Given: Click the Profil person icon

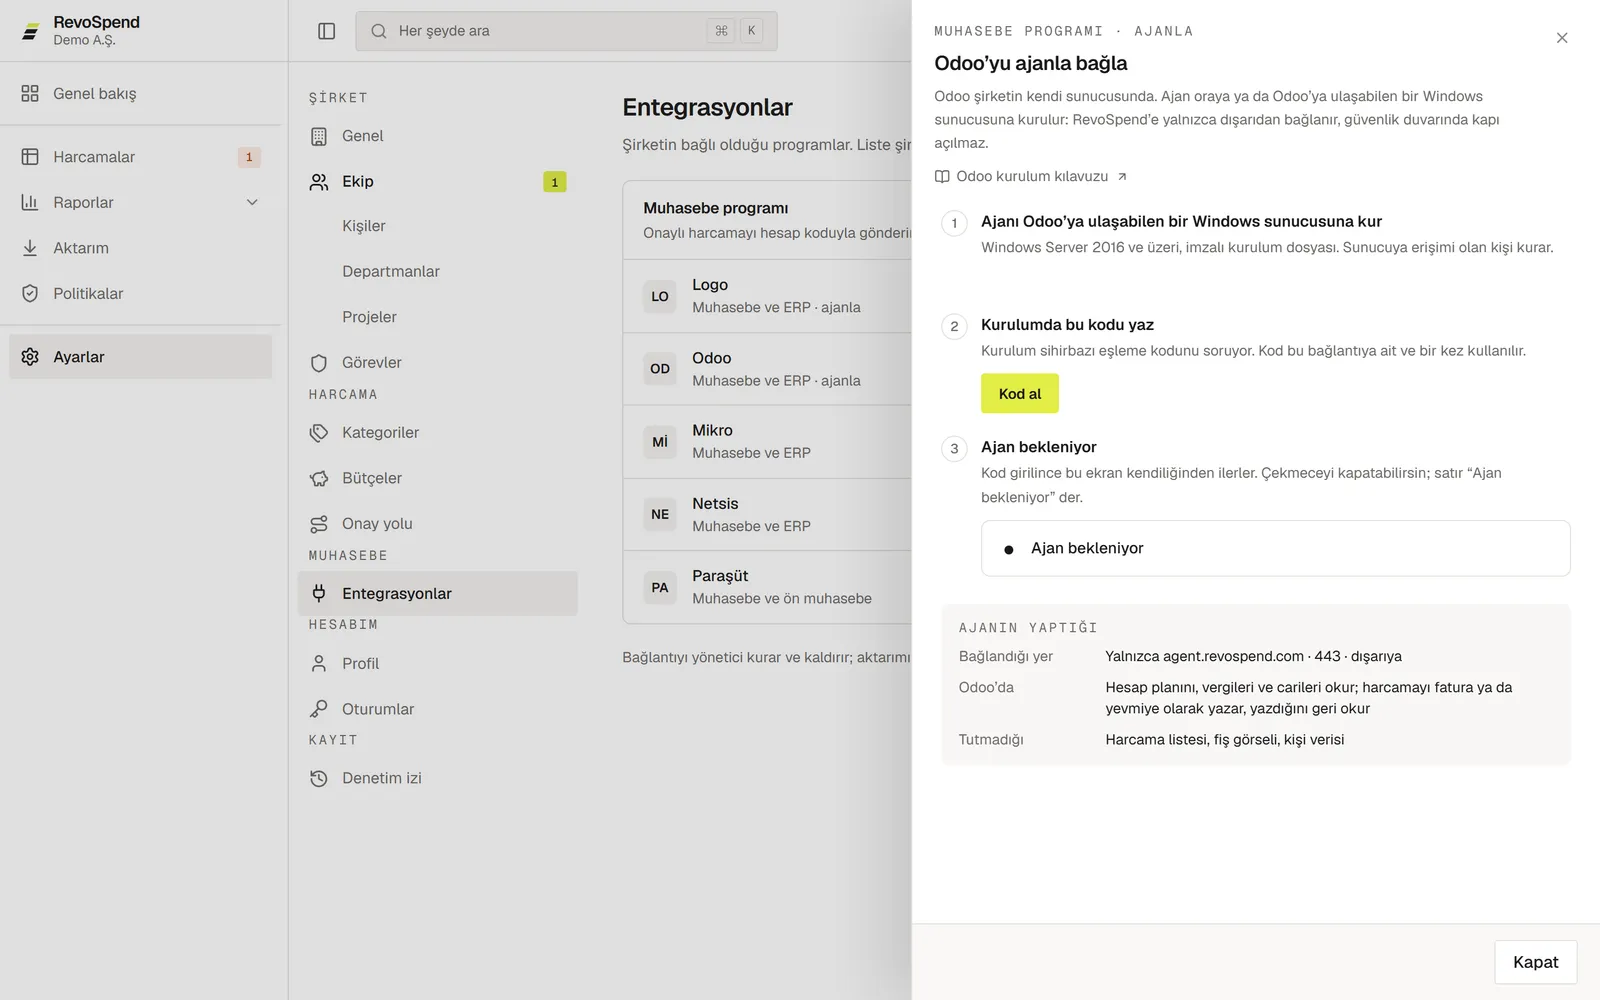Looking at the screenshot, I should (319, 663).
